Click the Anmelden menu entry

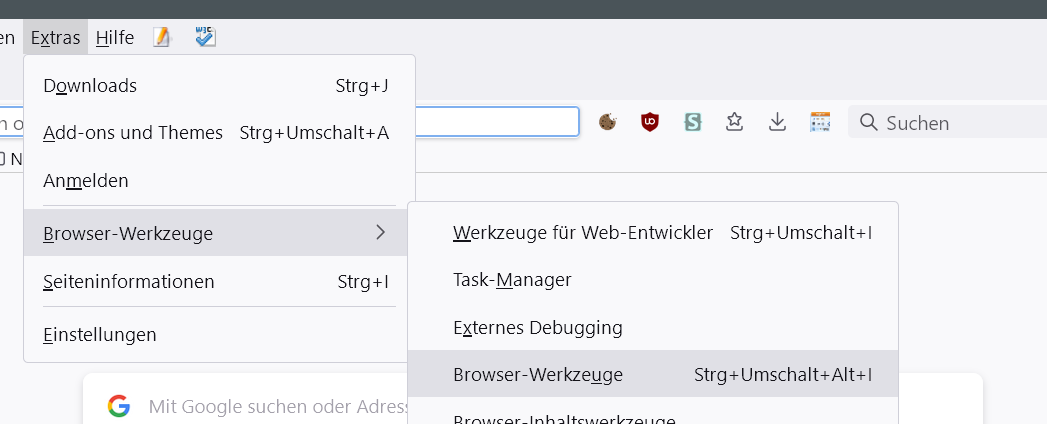click(x=86, y=181)
